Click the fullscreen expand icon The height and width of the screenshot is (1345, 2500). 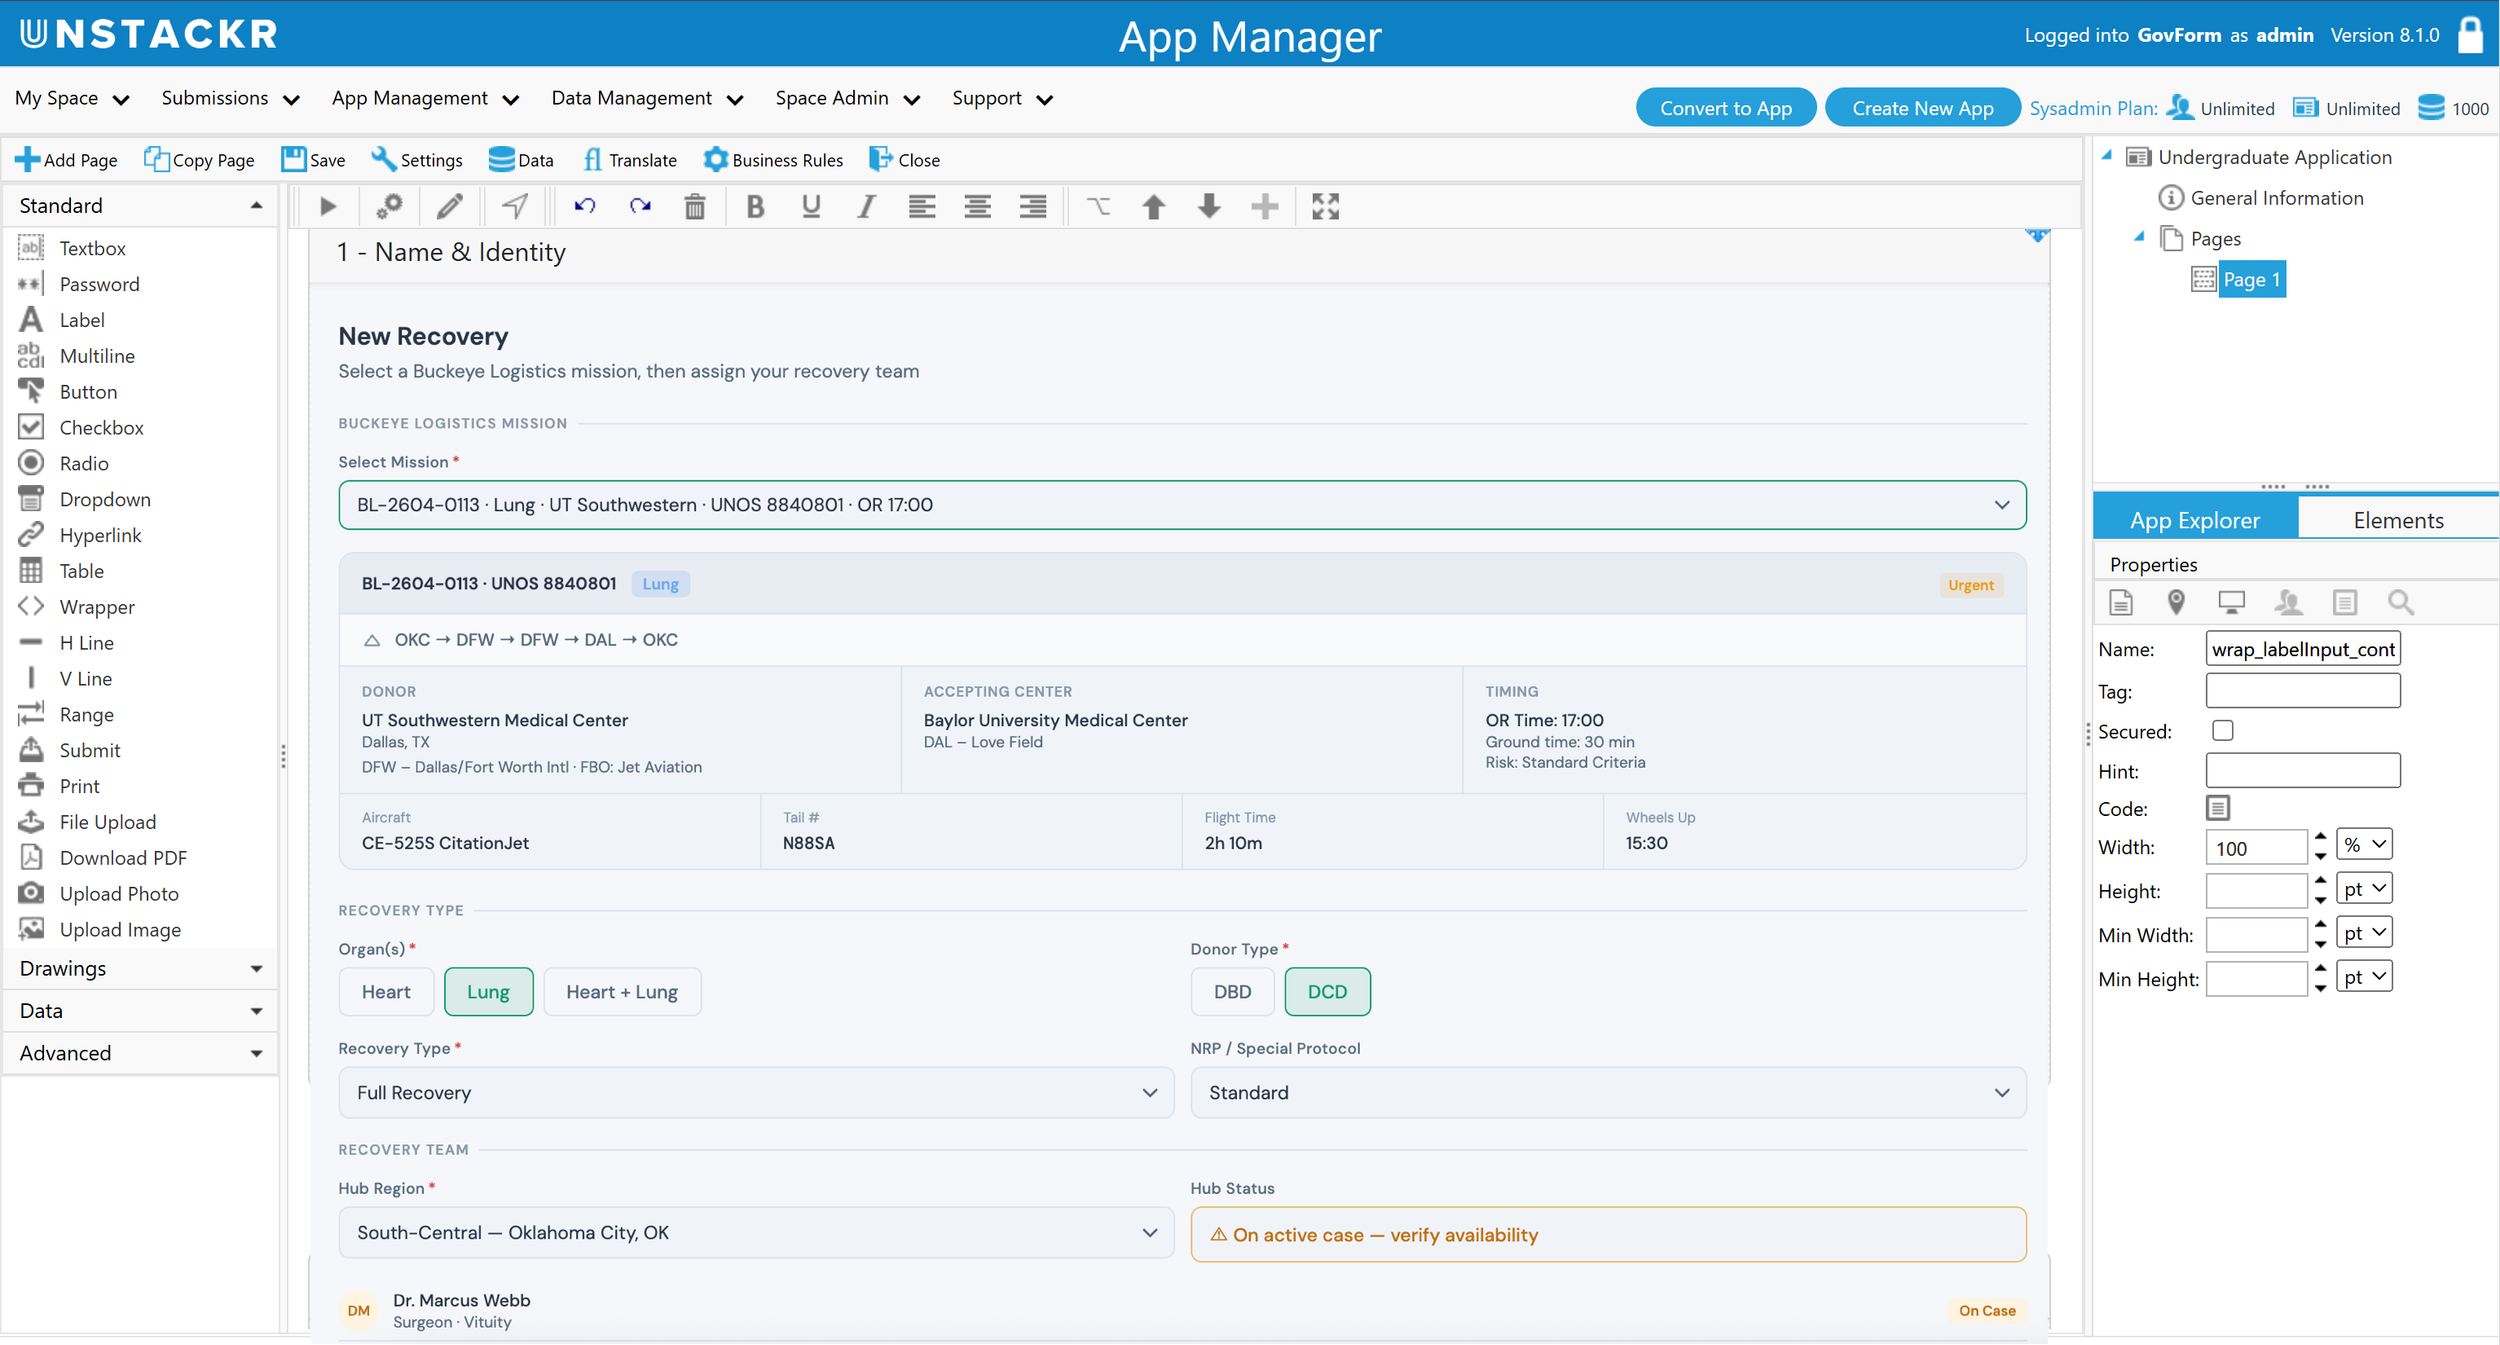pos(1325,207)
